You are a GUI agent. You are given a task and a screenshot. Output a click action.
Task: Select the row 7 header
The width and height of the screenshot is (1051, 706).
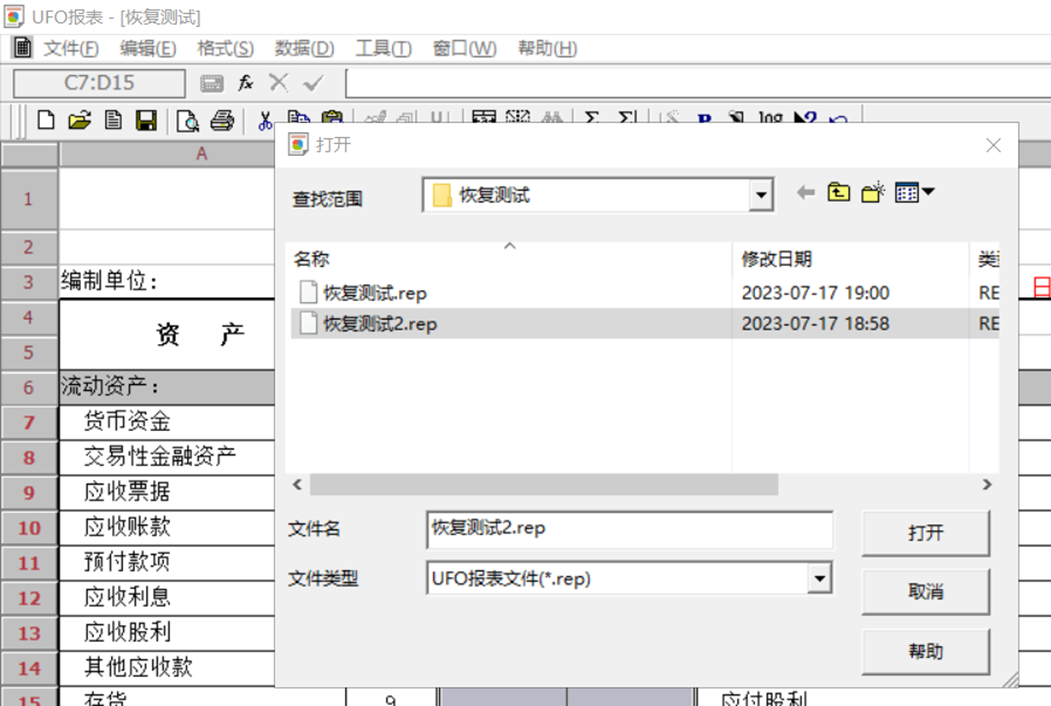click(29, 422)
